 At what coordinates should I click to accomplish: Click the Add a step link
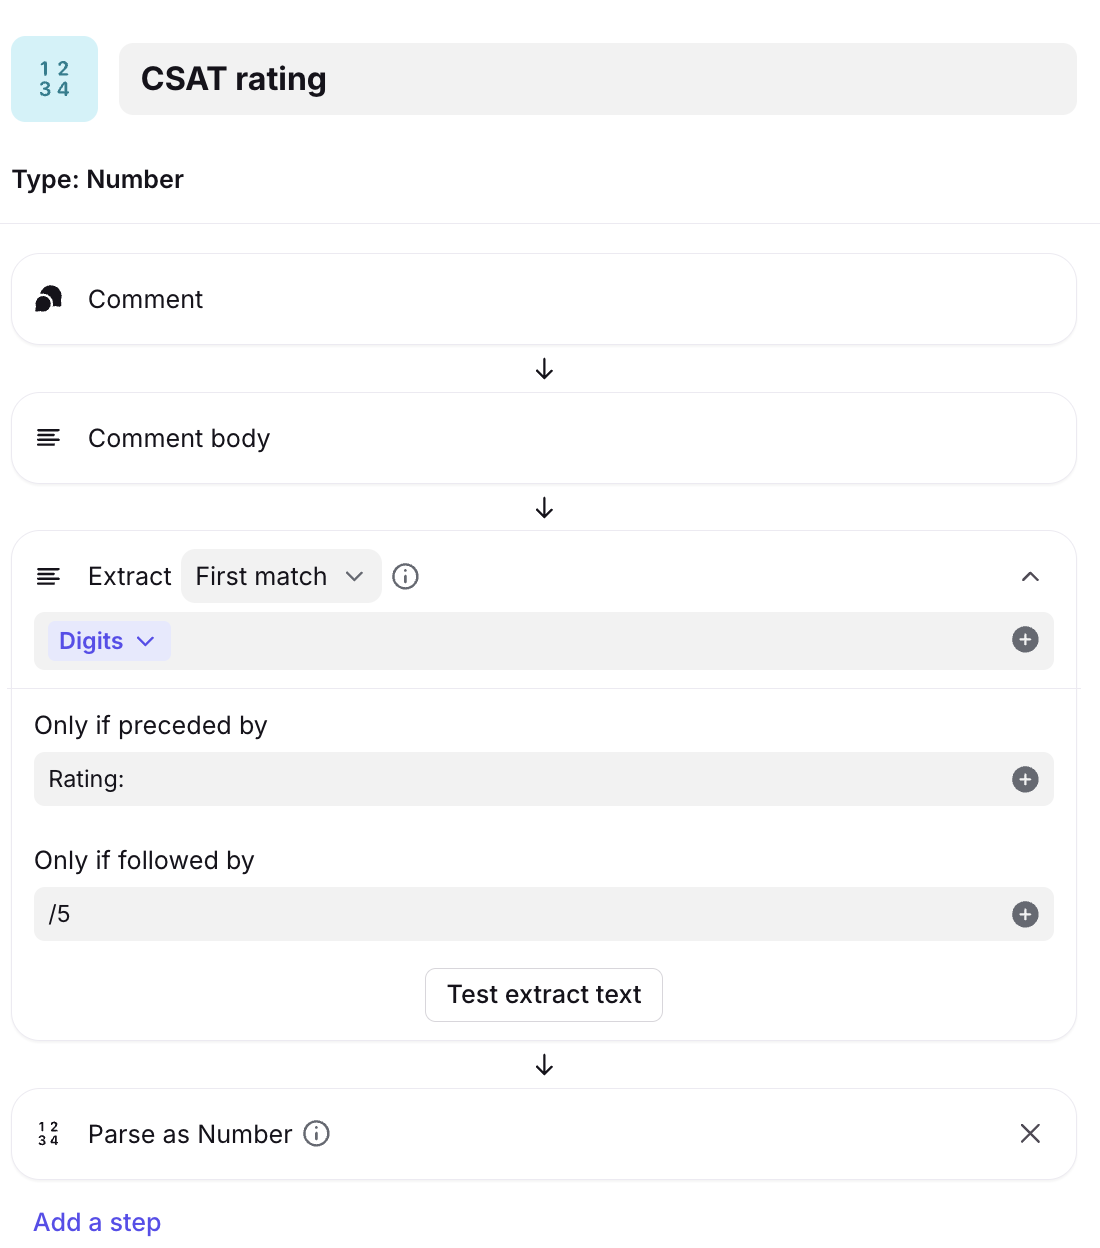[x=97, y=1222]
